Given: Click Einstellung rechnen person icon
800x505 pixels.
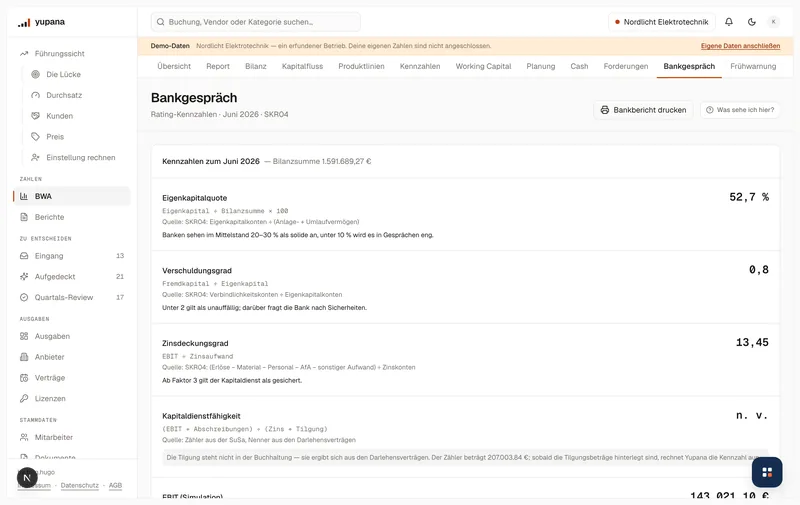Looking at the screenshot, I should coord(35,158).
